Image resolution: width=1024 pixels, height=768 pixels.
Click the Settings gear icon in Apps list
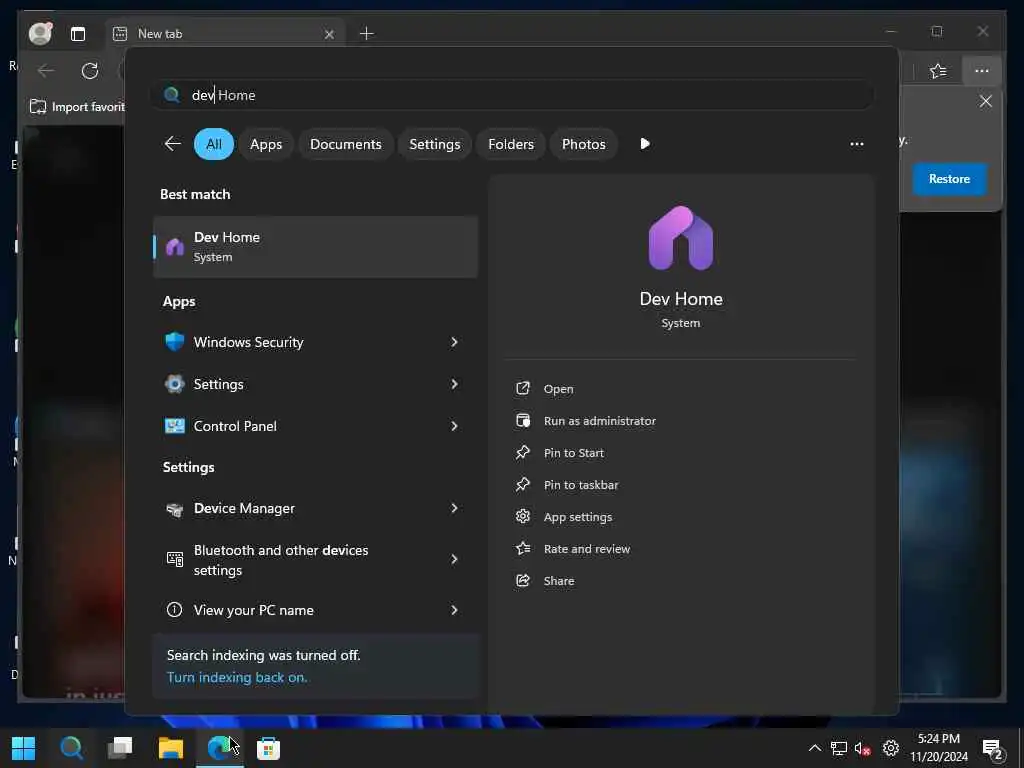174,384
